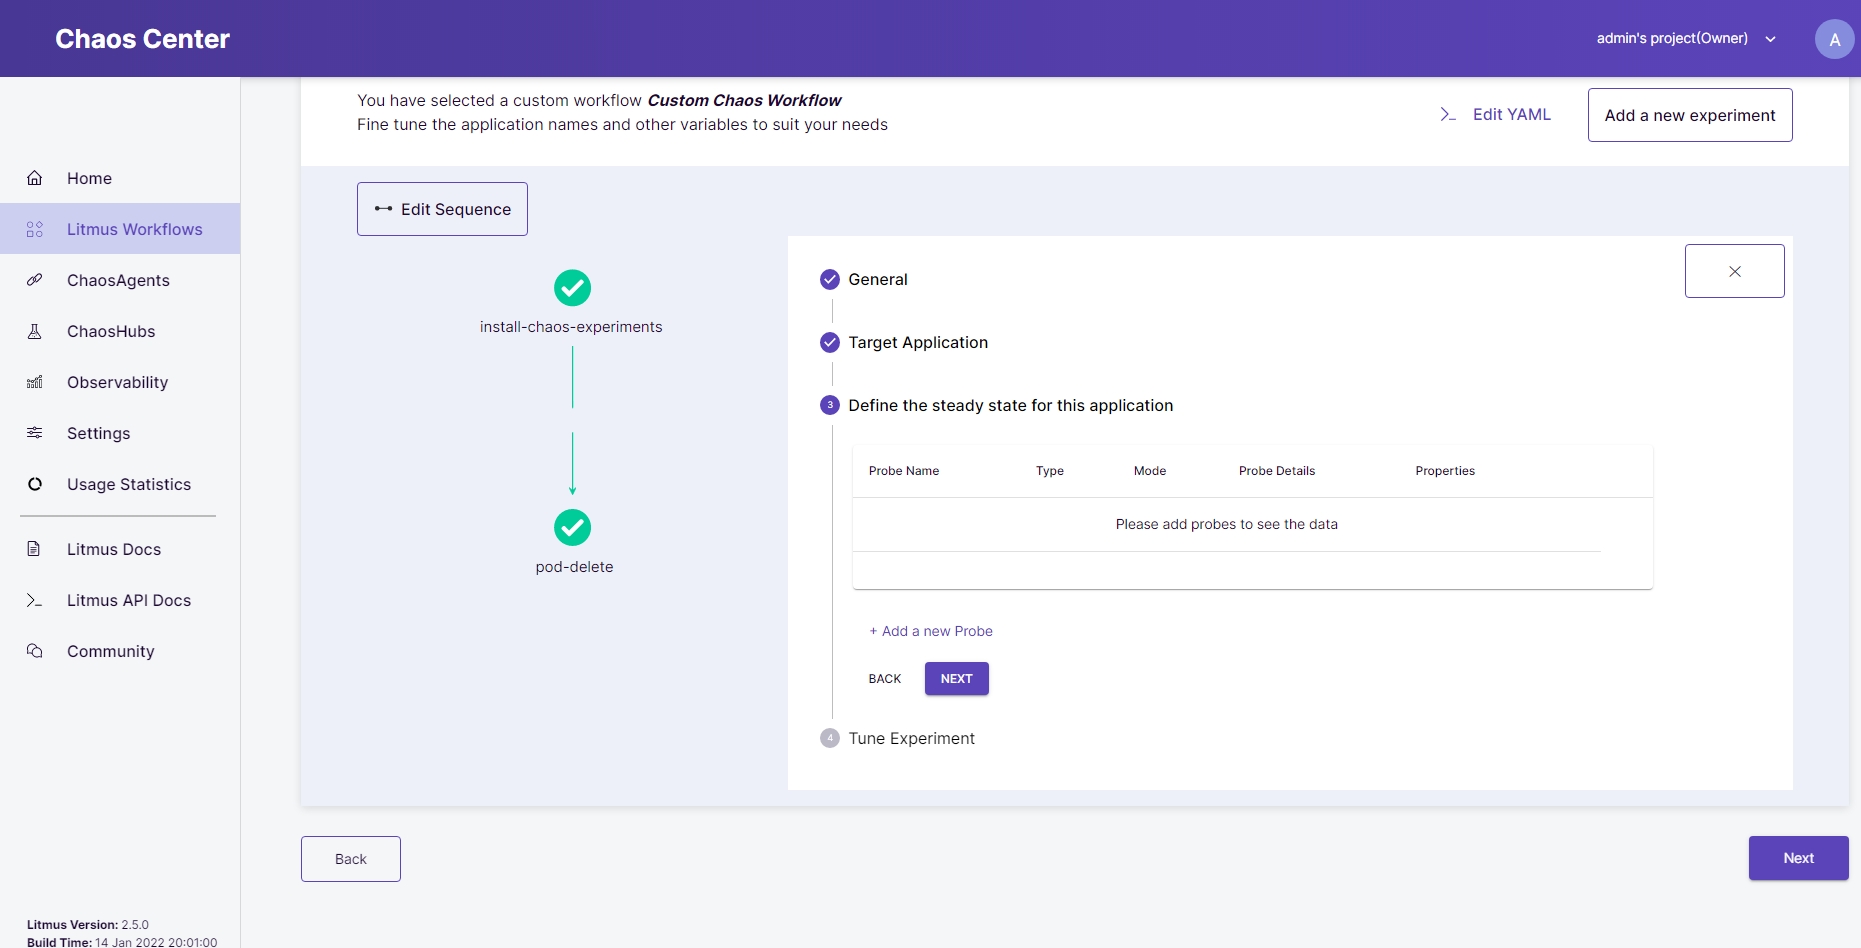Click the ChaosHubs flask icon

point(35,331)
